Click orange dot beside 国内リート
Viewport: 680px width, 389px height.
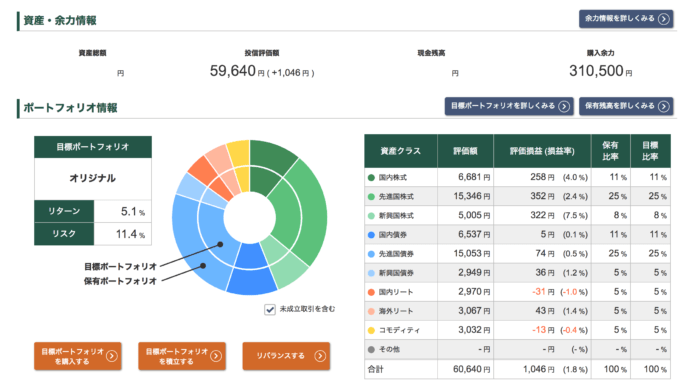[x=371, y=292]
